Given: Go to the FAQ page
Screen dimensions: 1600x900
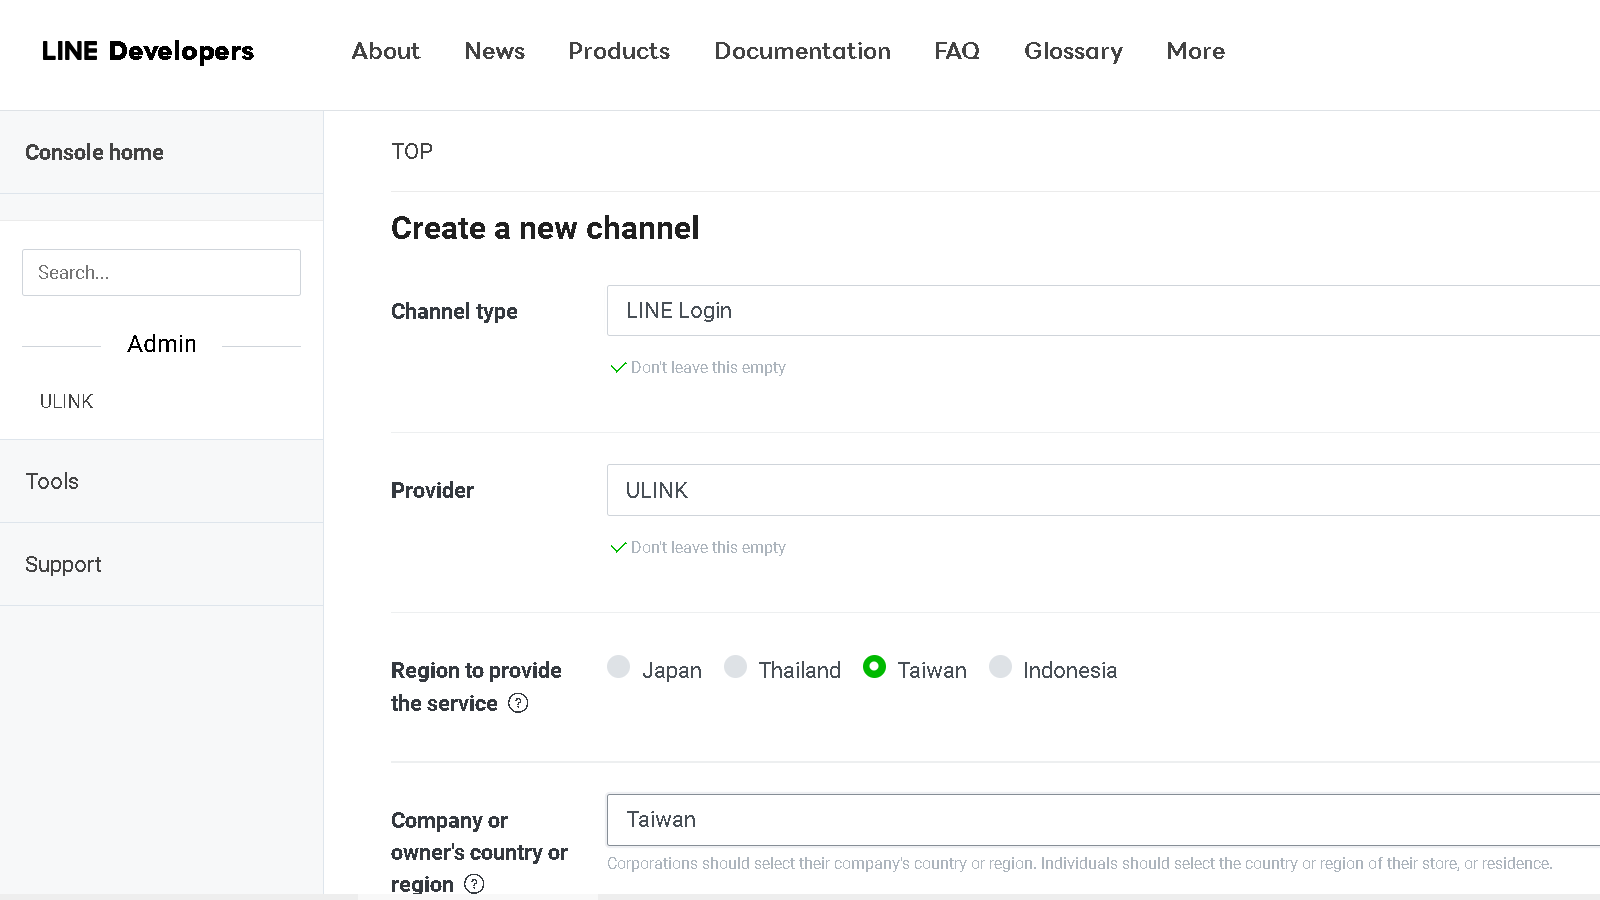Looking at the screenshot, I should (x=957, y=51).
